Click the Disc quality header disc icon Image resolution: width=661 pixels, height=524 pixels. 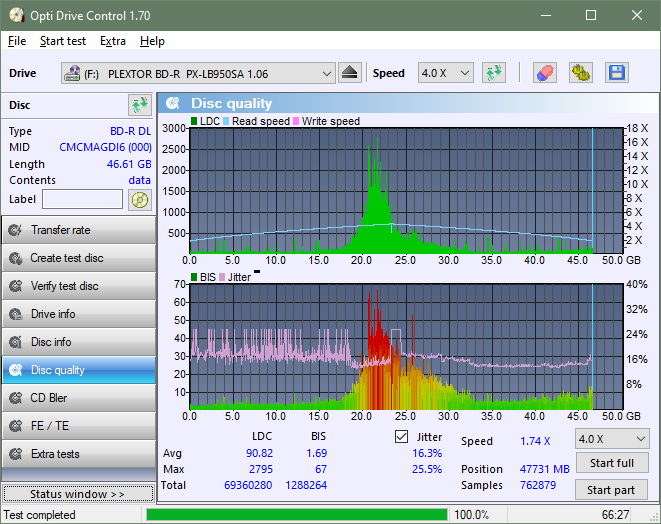click(172, 103)
